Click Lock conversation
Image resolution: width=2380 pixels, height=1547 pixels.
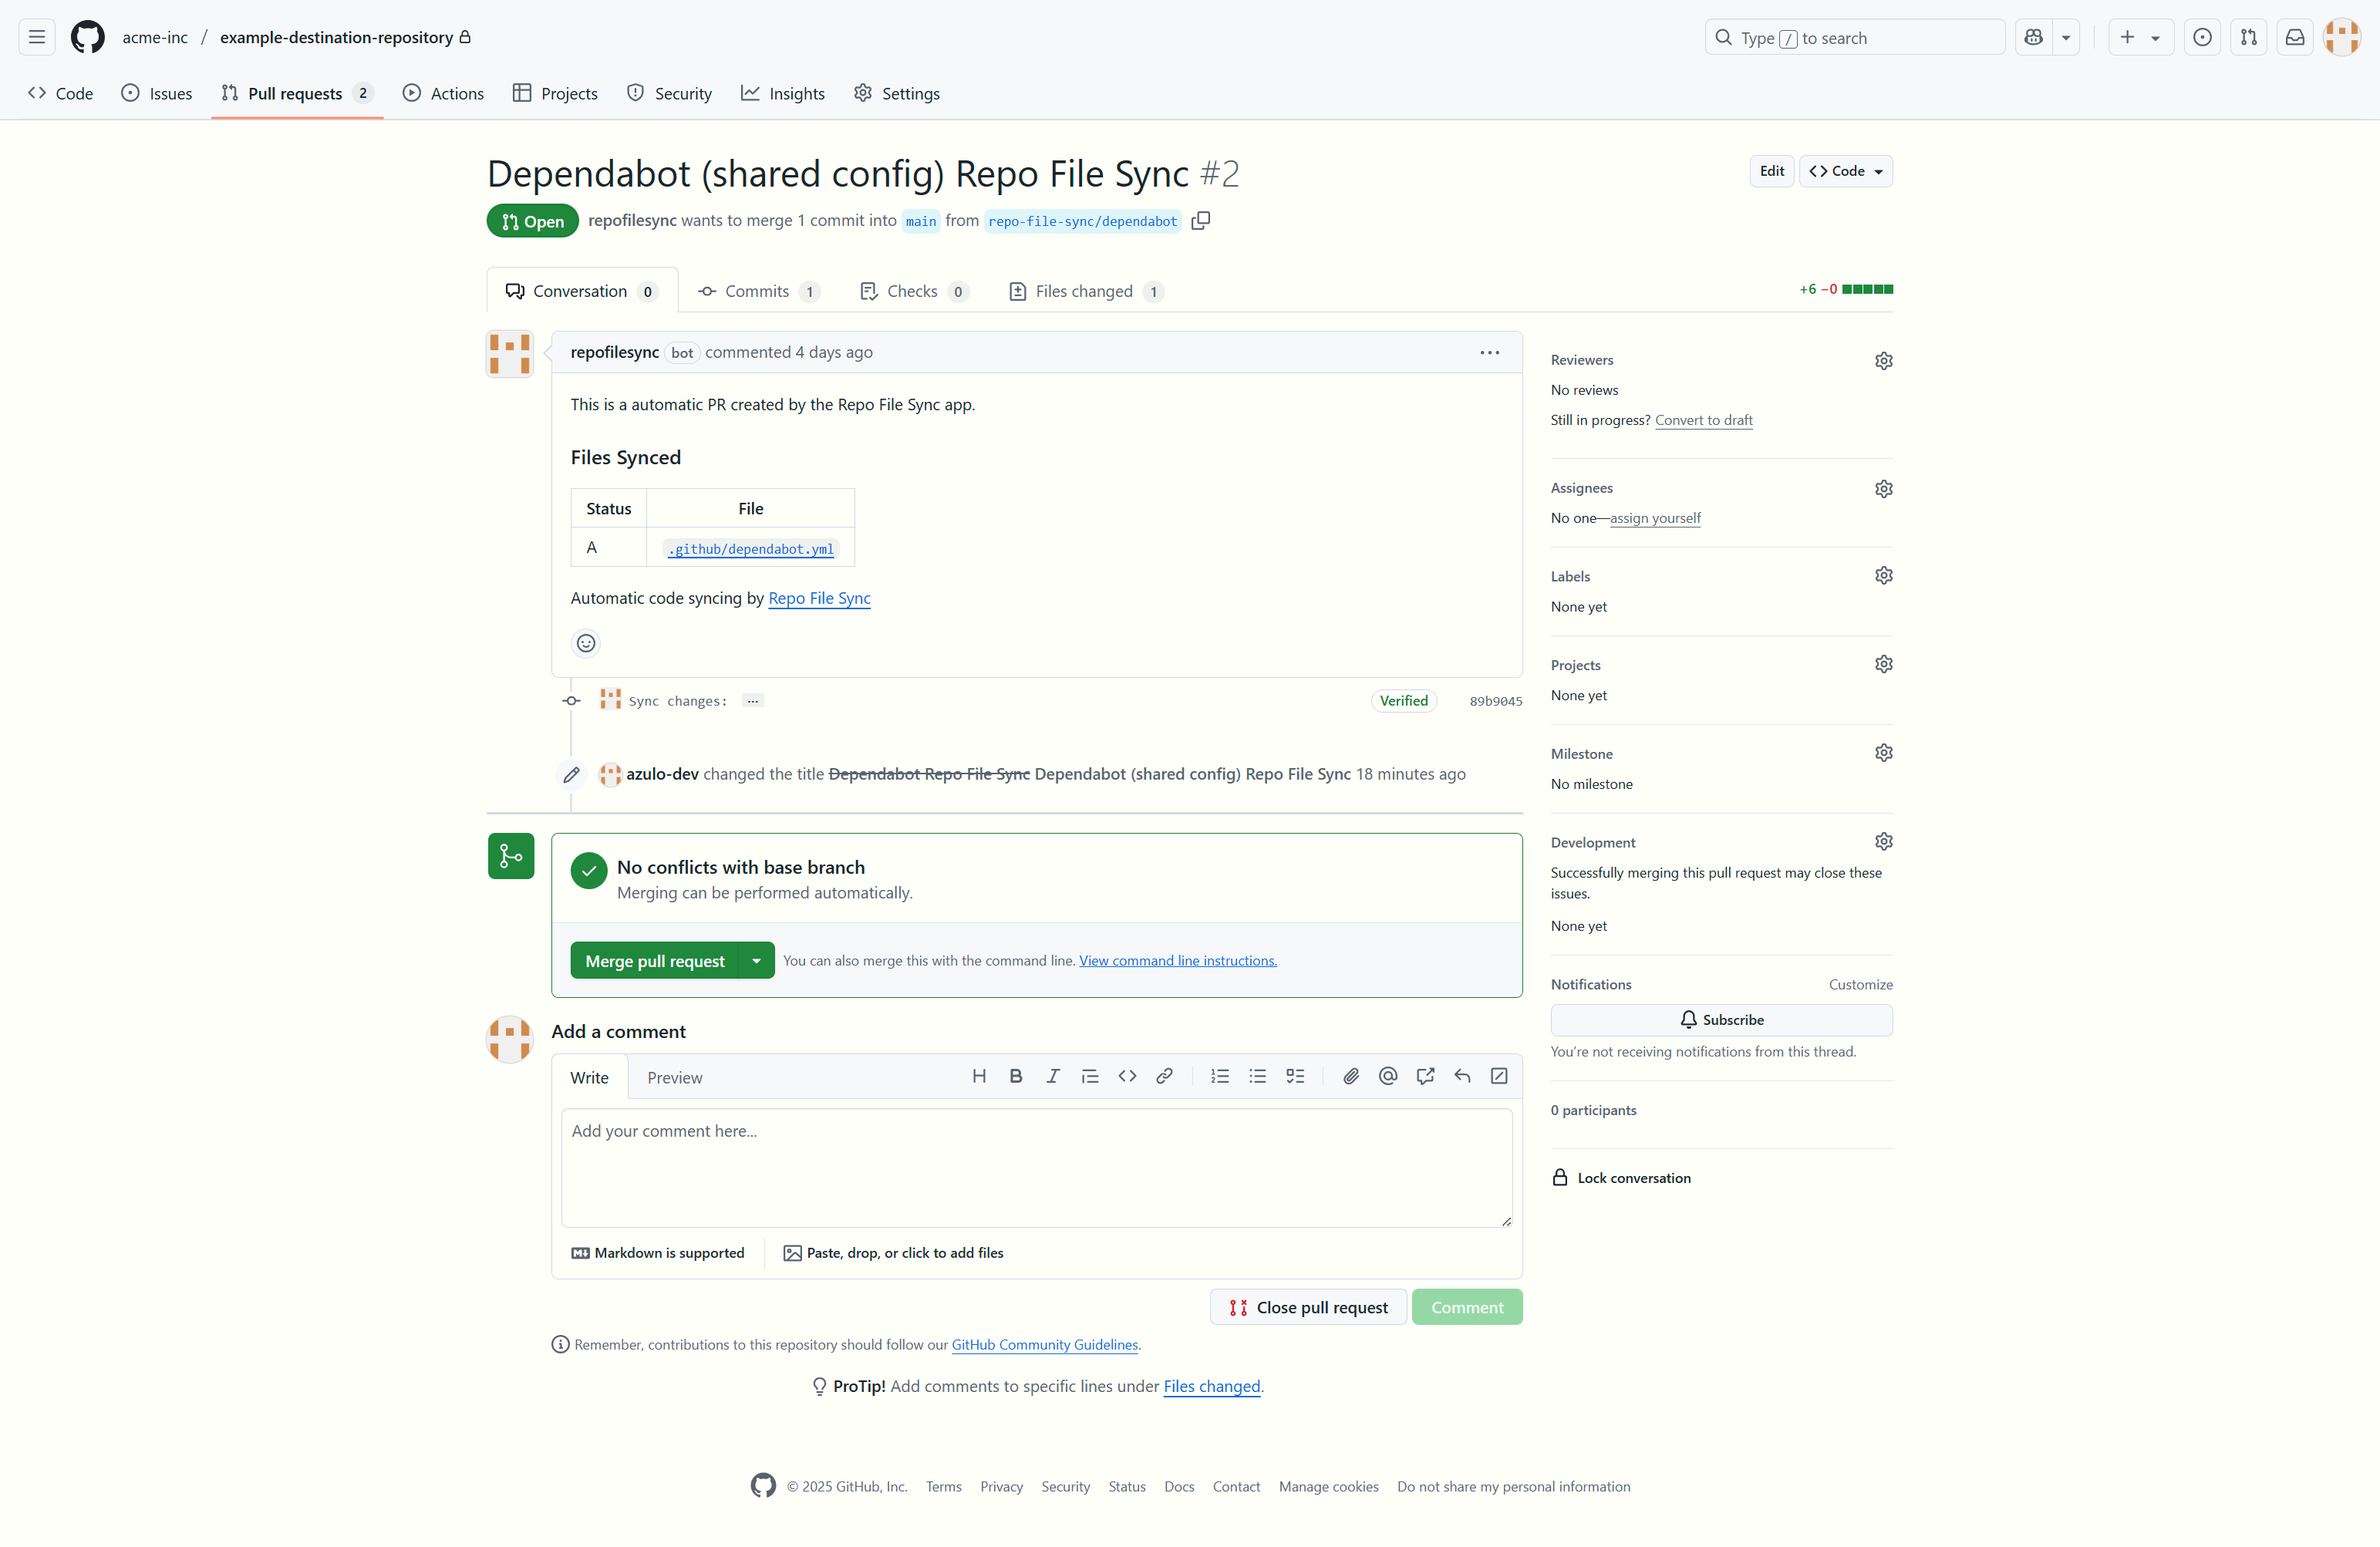[1622, 1178]
